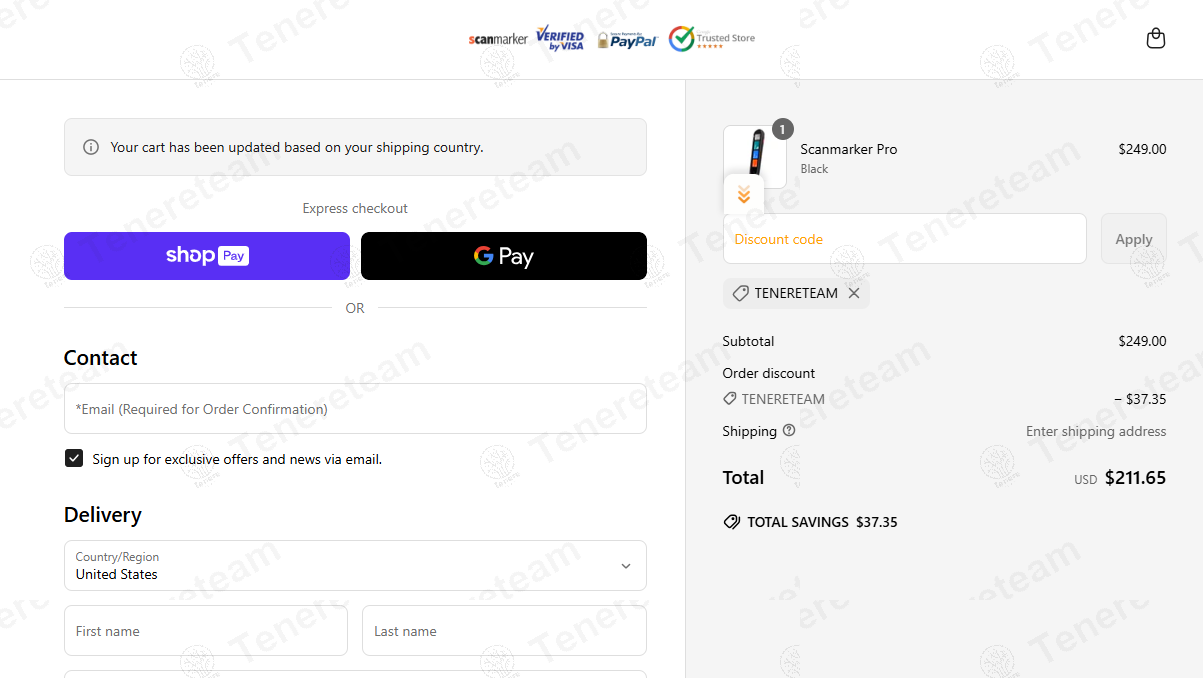Focus the Discount code field

tap(904, 239)
